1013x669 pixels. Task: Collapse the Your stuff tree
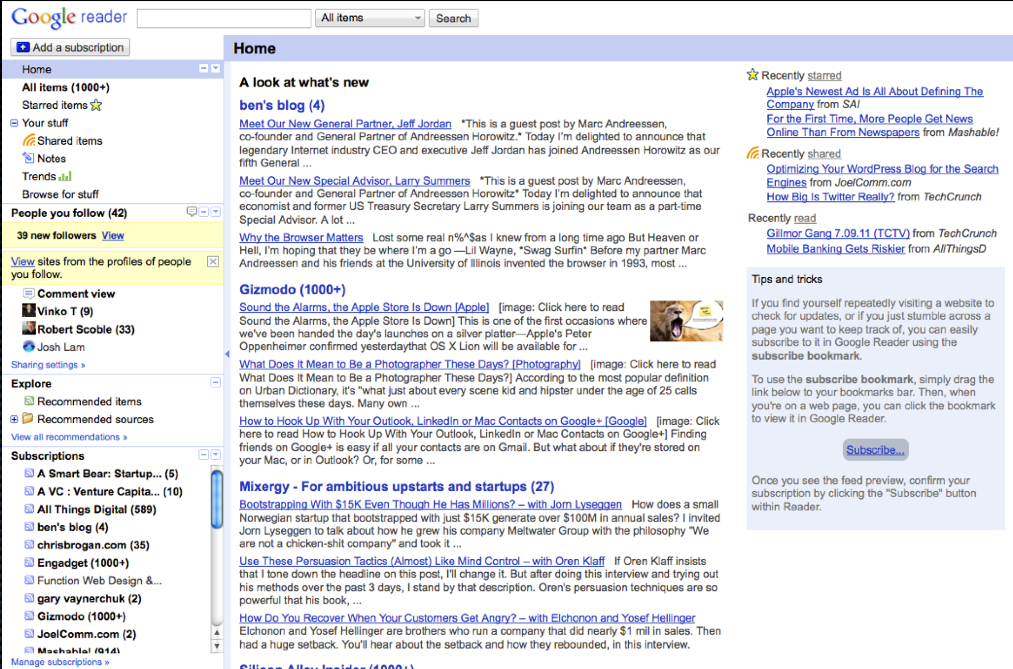(14, 123)
